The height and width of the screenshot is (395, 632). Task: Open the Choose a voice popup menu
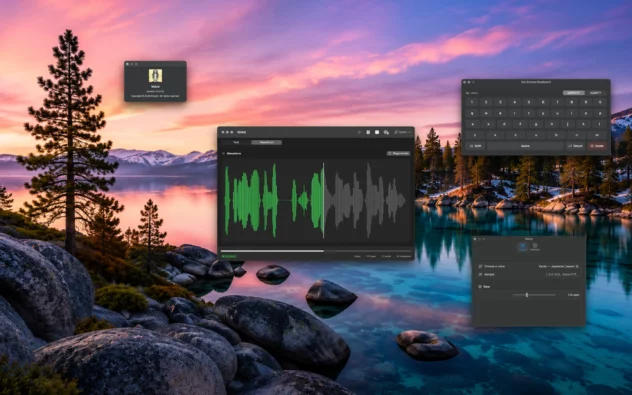tap(559, 266)
